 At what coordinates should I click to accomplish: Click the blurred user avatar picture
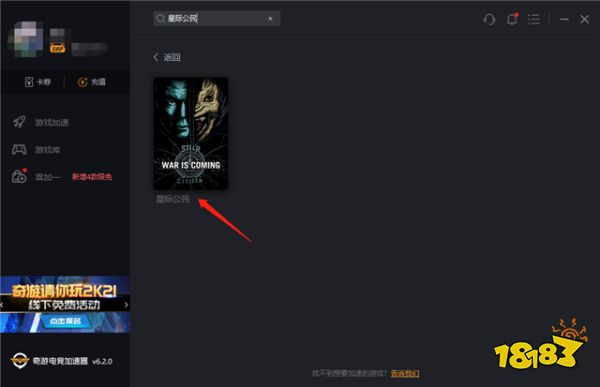tap(26, 39)
